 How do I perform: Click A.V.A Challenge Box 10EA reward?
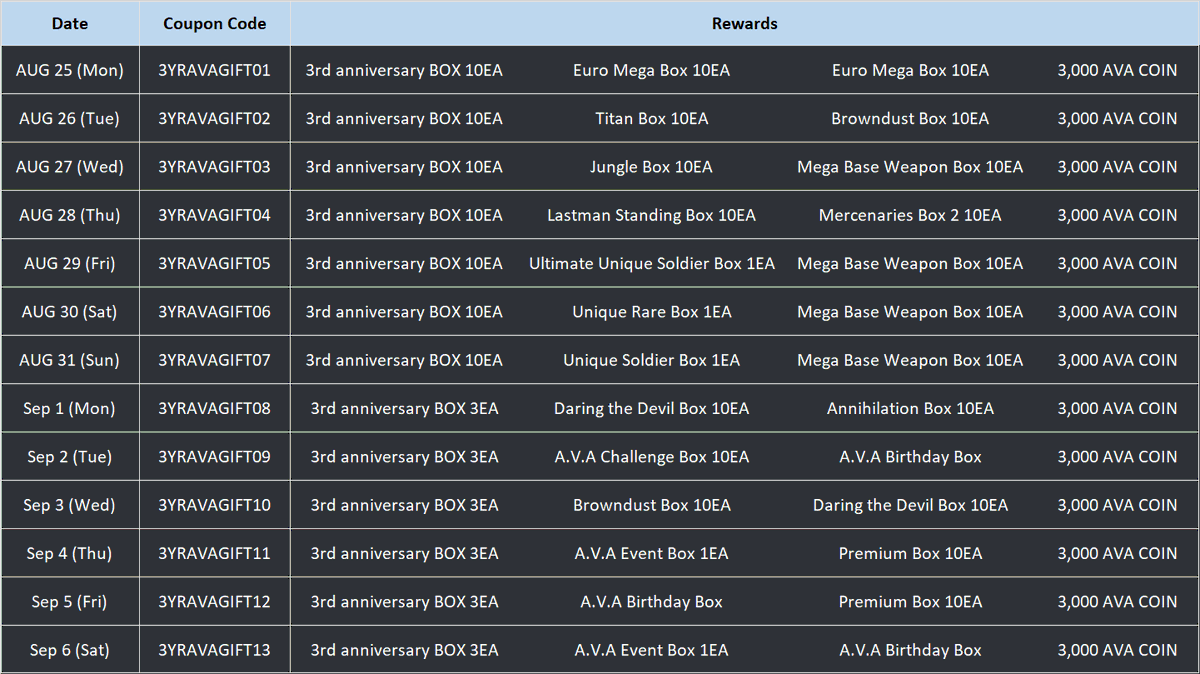pyautogui.click(x=651, y=457)
